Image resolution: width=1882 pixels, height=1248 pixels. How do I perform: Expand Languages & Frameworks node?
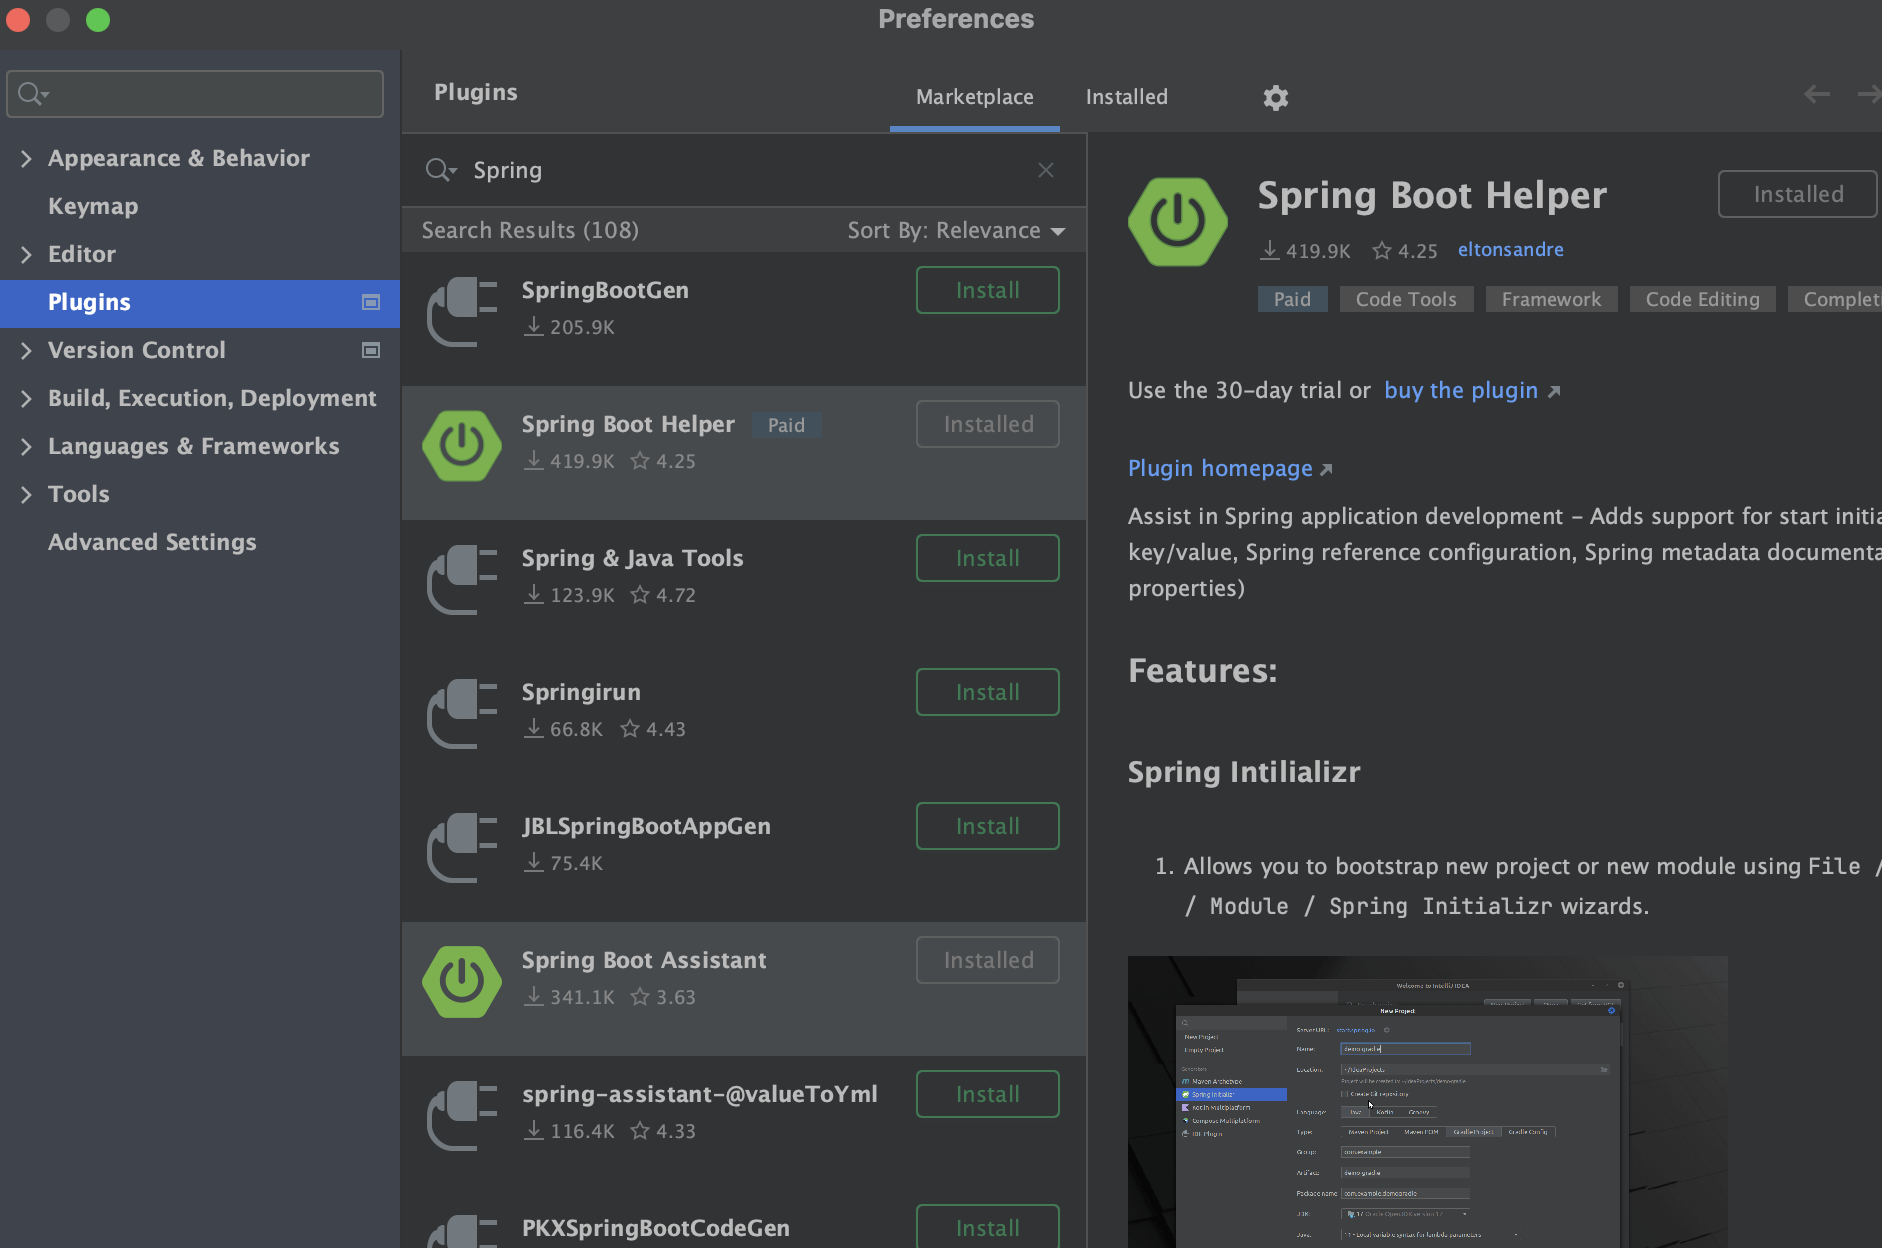(x=26, y=446)
